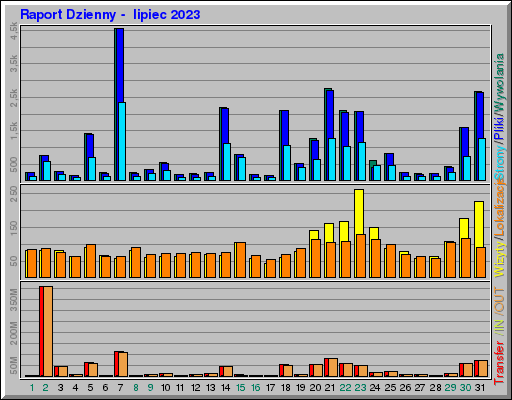Click the '3,5k' y-axis value
Screen dimensions: 512x400
pos(14,64)
